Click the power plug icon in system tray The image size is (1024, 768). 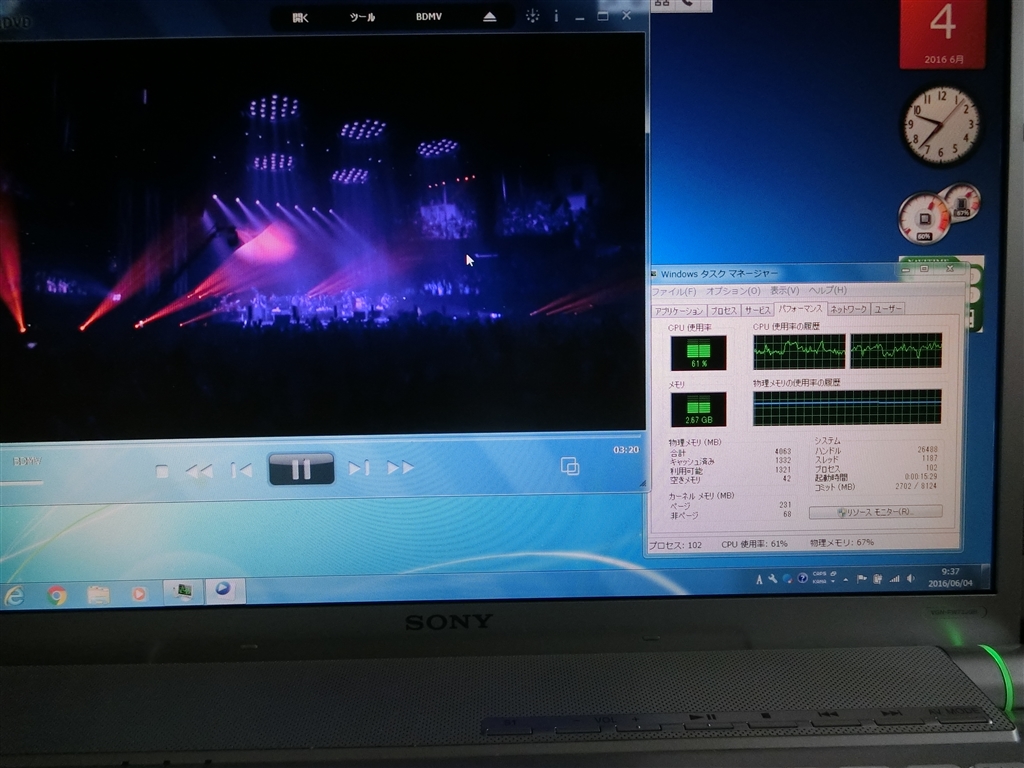click(x=878, y=579)
